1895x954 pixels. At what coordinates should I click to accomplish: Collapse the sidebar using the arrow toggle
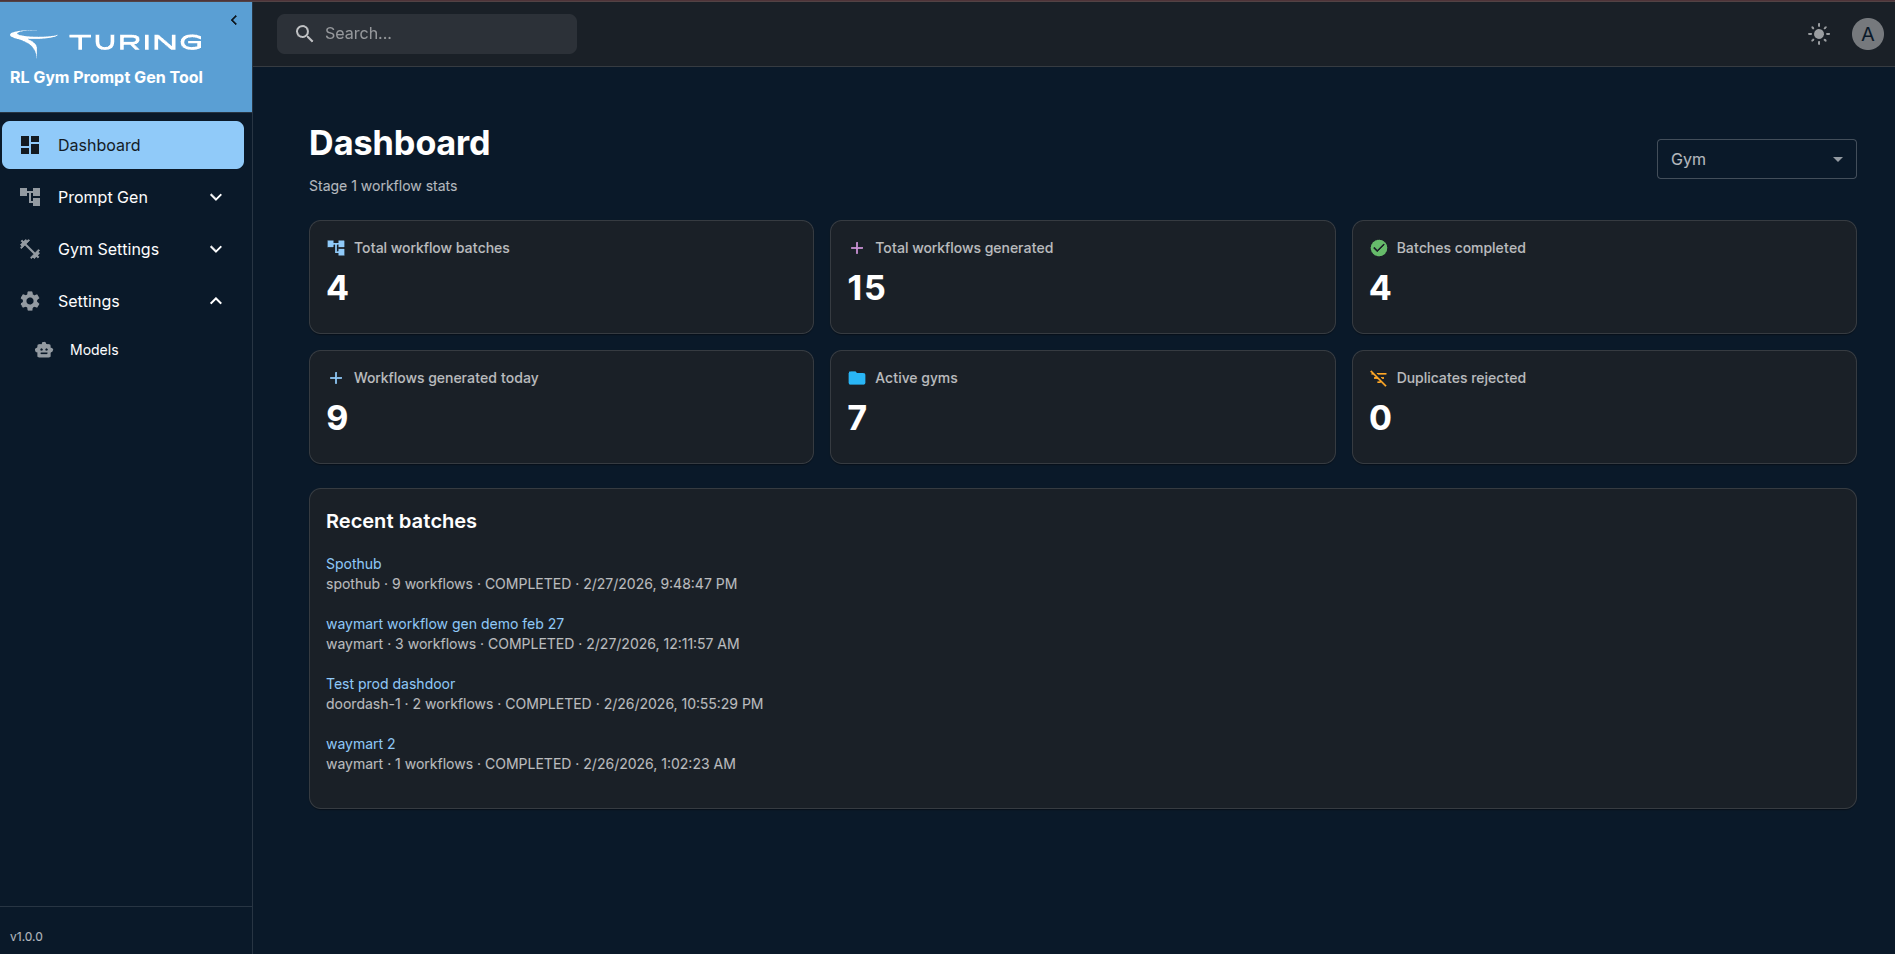(234, 19)
